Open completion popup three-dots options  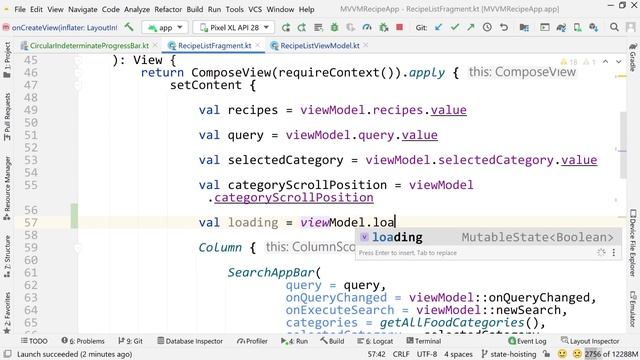click(613, 253)
